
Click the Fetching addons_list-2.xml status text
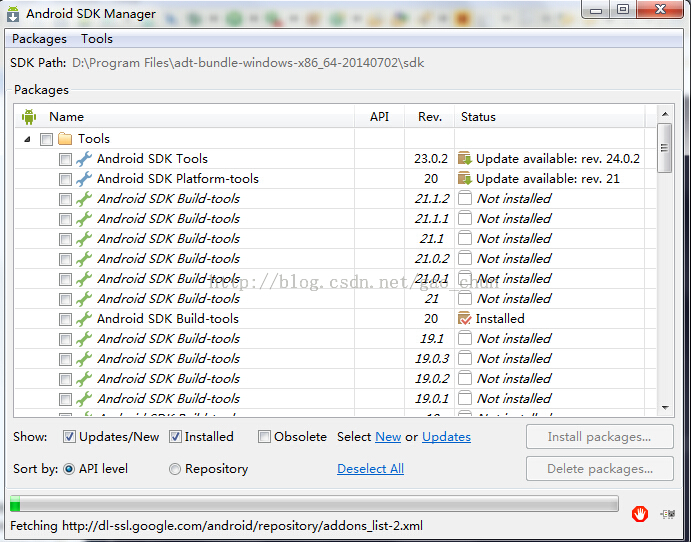(216, 526)
